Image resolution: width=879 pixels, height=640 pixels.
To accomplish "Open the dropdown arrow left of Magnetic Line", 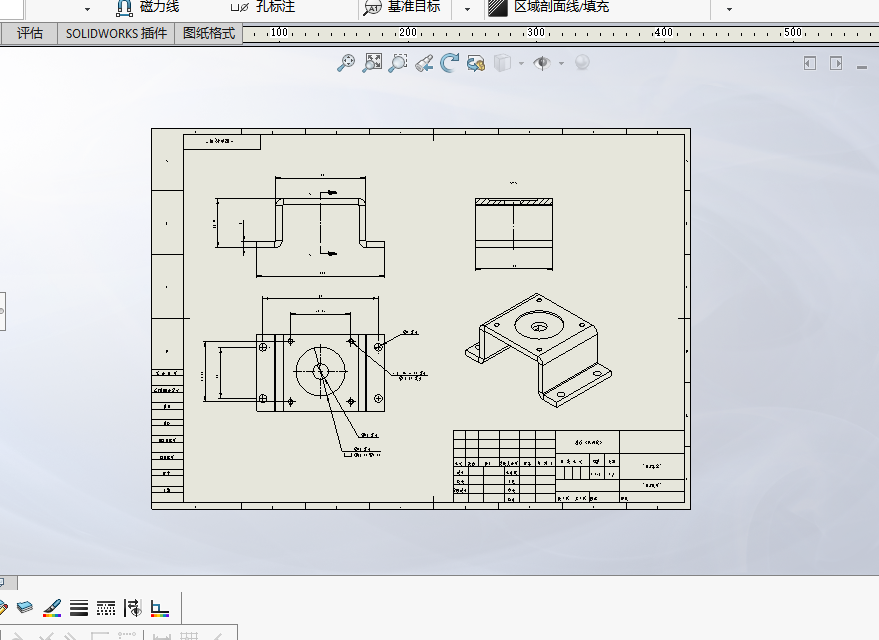I will (87, 9).
